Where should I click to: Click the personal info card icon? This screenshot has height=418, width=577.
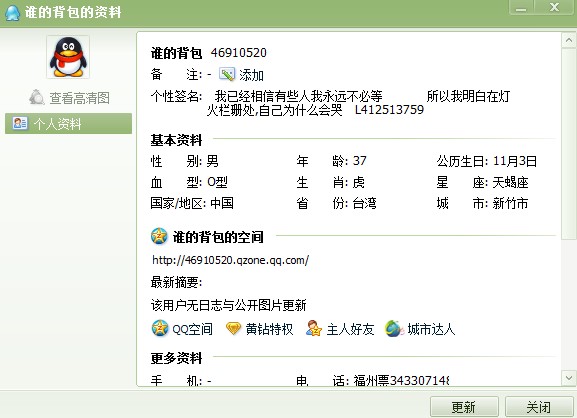coord(20,123)
